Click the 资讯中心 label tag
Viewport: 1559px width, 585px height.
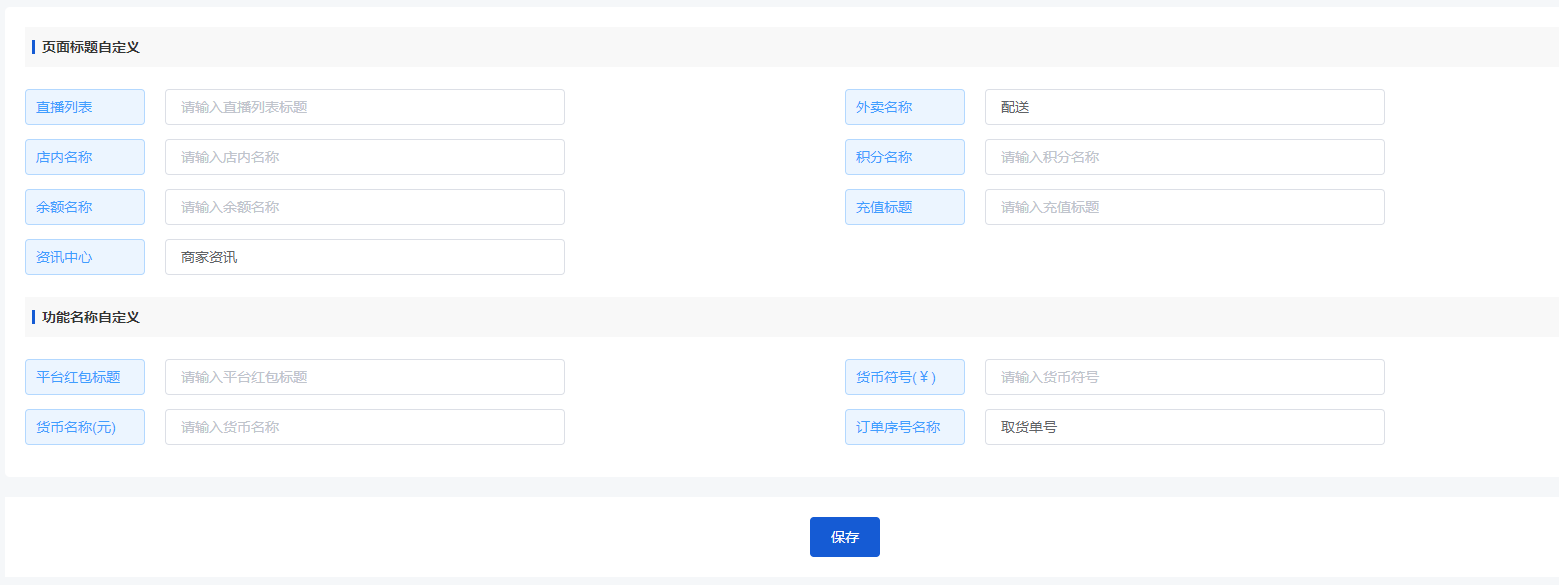click(85, 257)
